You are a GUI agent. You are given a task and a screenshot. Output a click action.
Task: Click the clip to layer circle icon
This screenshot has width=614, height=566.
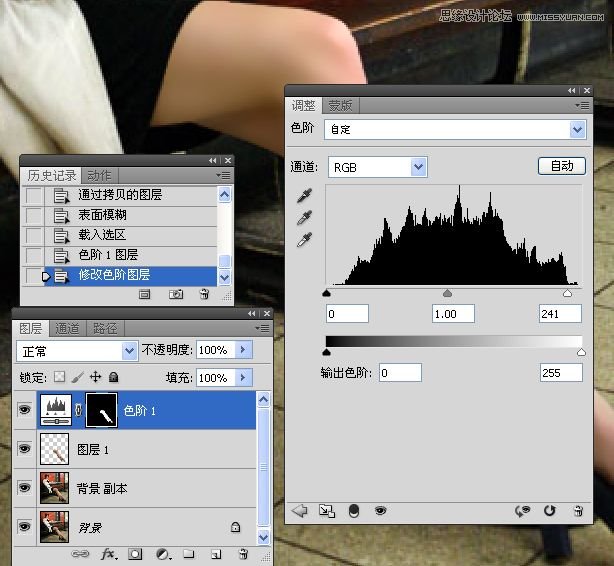354,511
